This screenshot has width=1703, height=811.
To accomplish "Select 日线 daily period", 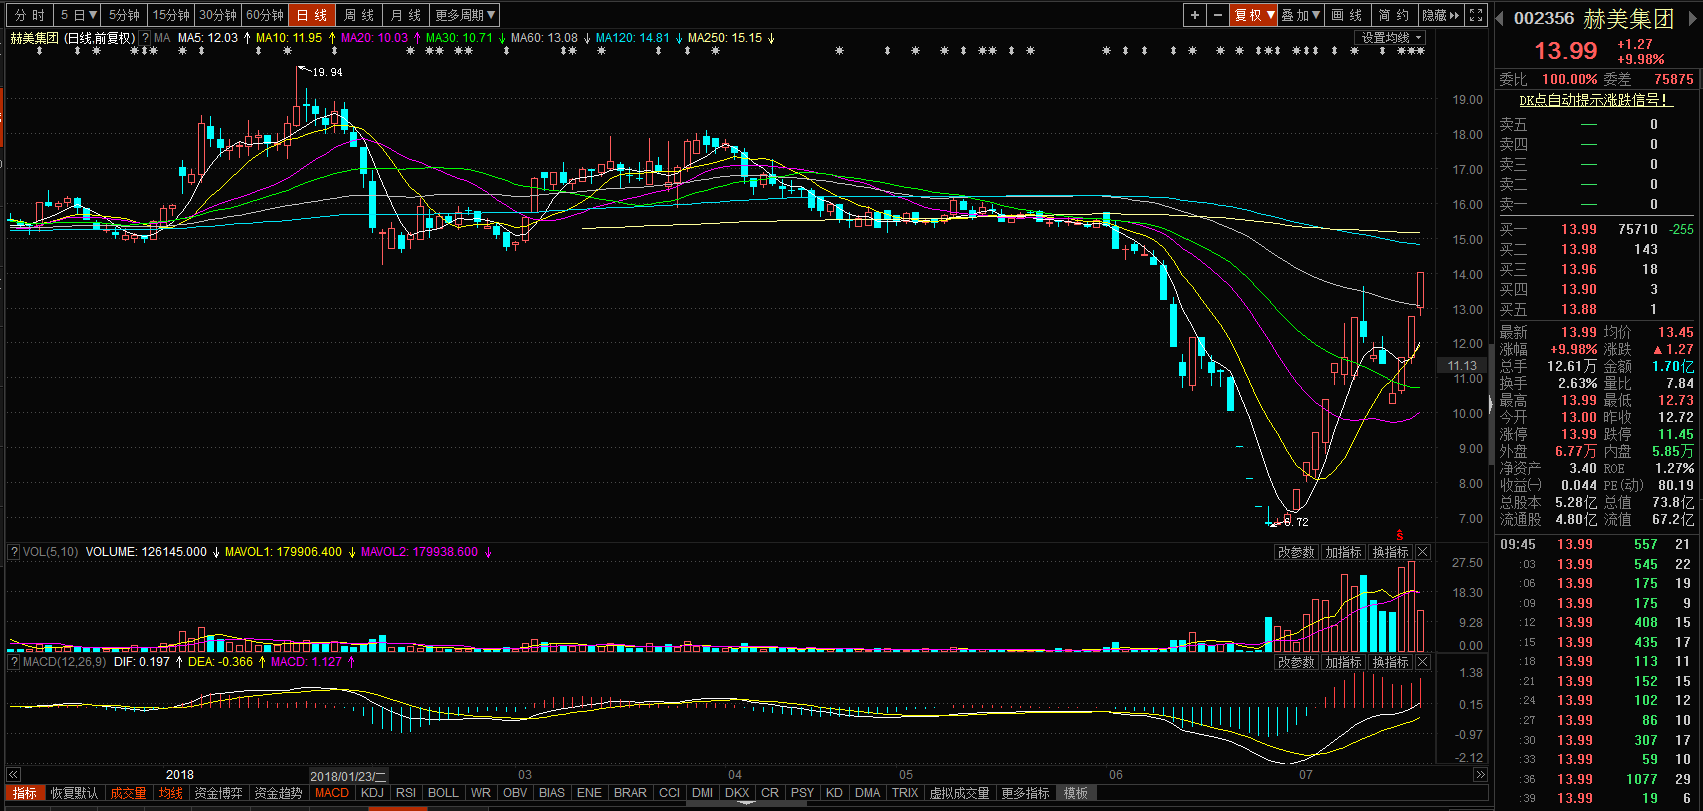I will point(312,15).
